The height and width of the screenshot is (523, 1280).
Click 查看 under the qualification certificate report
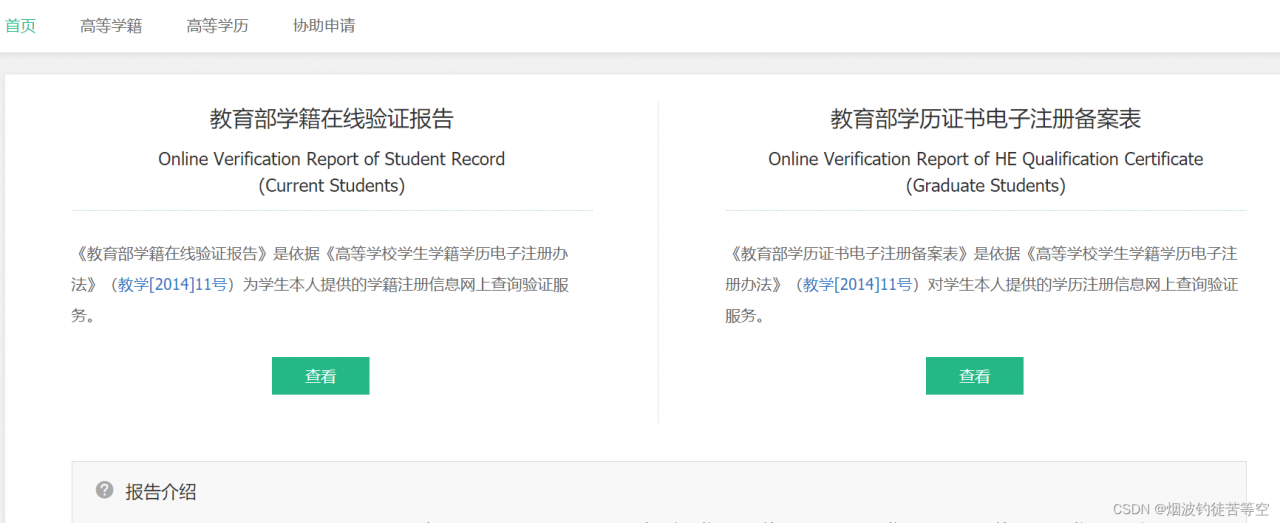pos(975,376)
